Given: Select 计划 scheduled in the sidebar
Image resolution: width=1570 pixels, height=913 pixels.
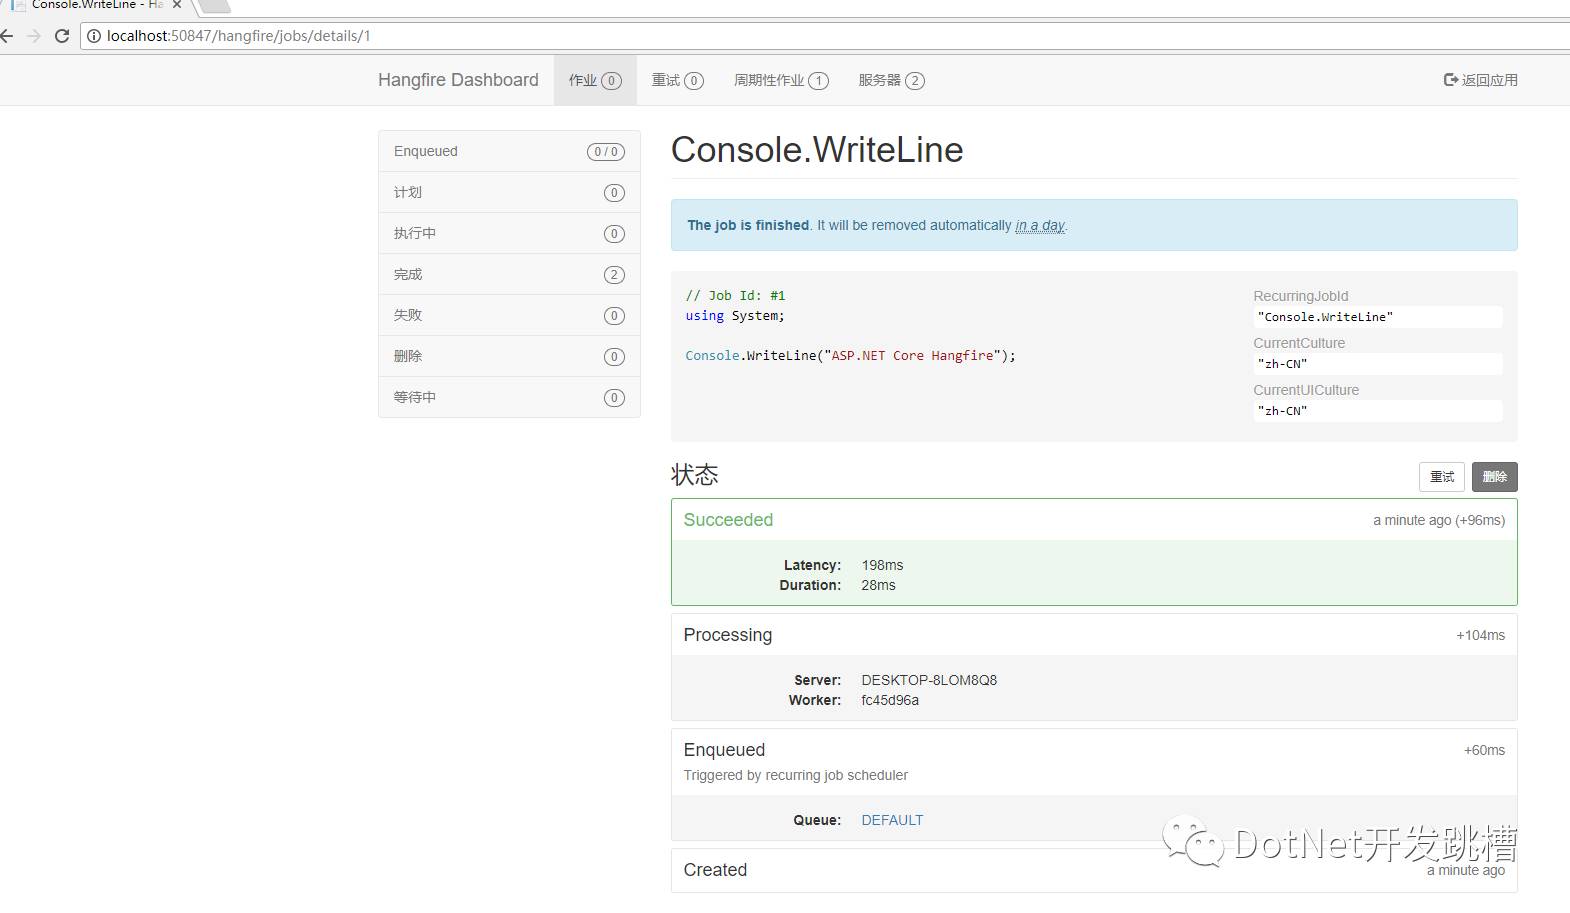Looking at the screenshot, I should tap(509, 192).
